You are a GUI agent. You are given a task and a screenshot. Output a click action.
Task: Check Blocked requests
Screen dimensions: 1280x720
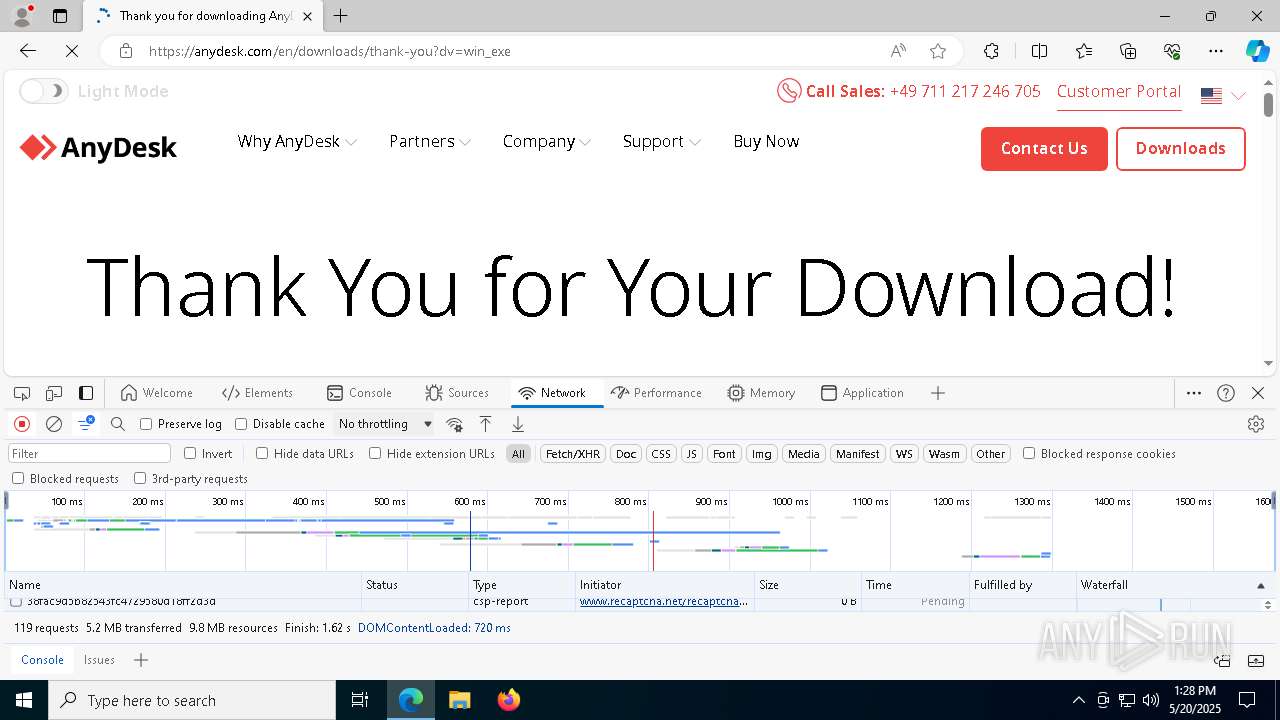pyautogui.click(x=18, y=478)
